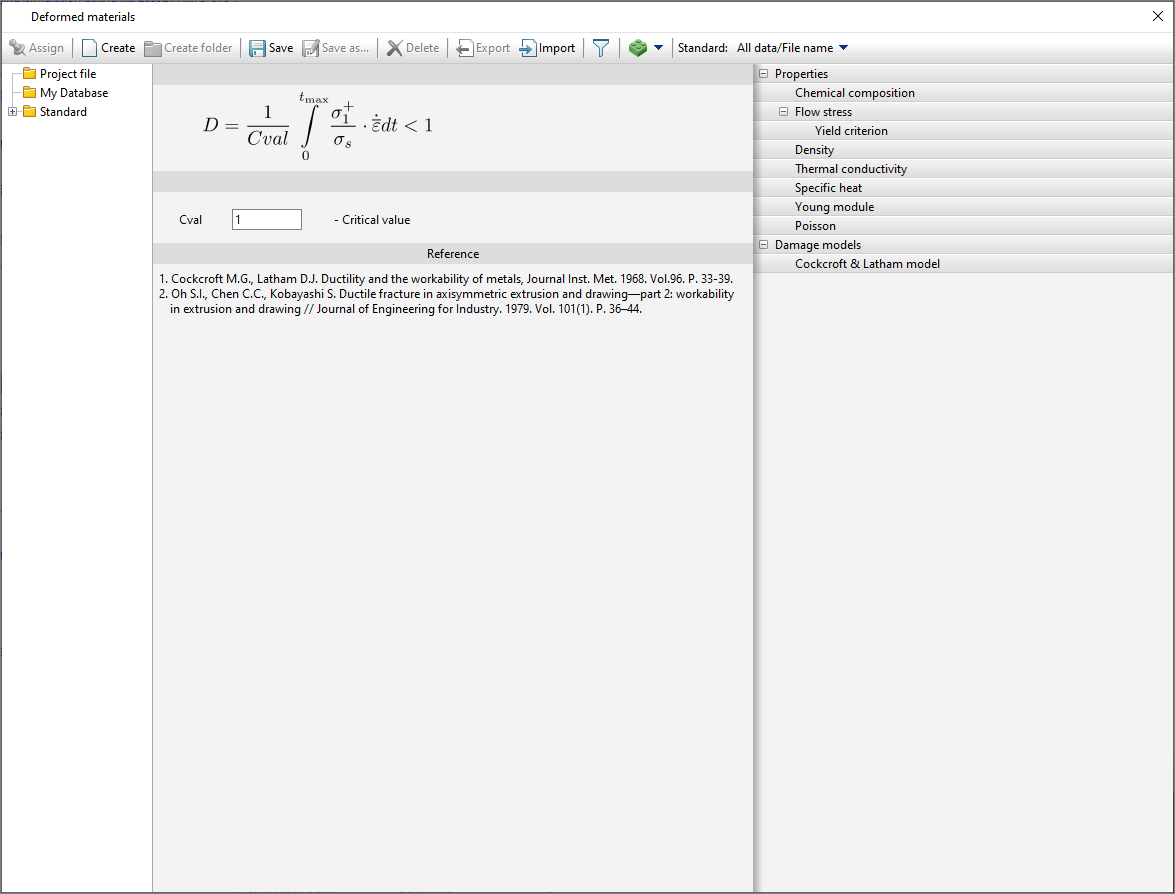Click the Save disk icon
This screenshot has height=894, width=1175.
[x=258, y=48]
